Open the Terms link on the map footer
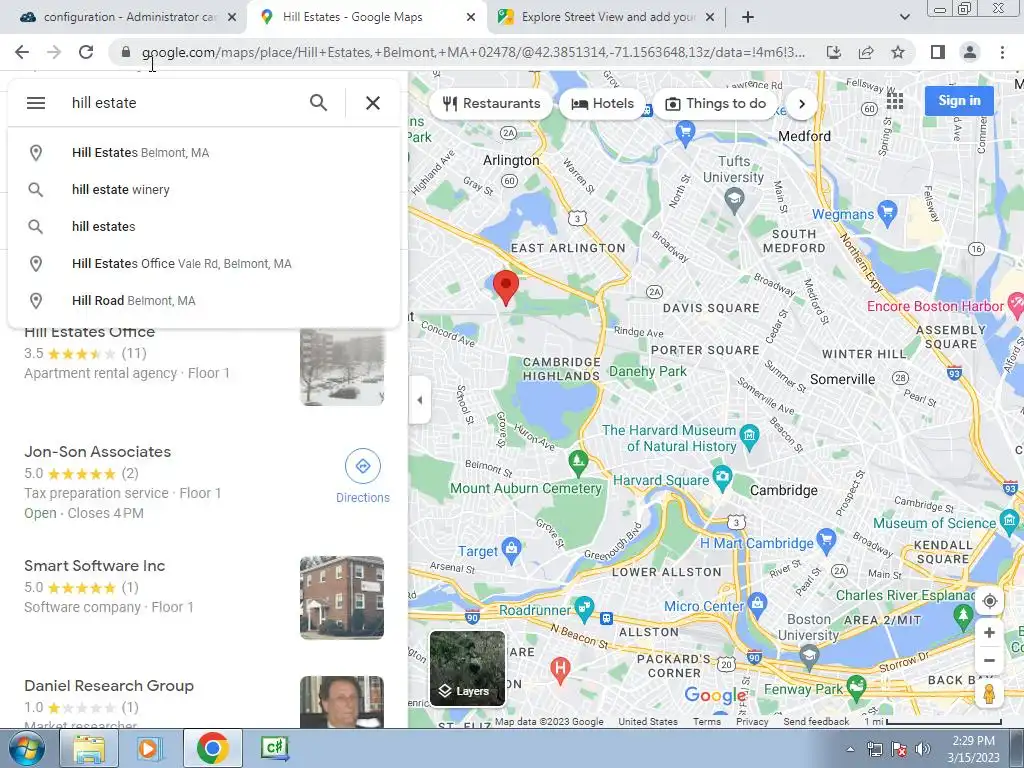This screenshot has width=1024, height=768. (x=707, y=722)
